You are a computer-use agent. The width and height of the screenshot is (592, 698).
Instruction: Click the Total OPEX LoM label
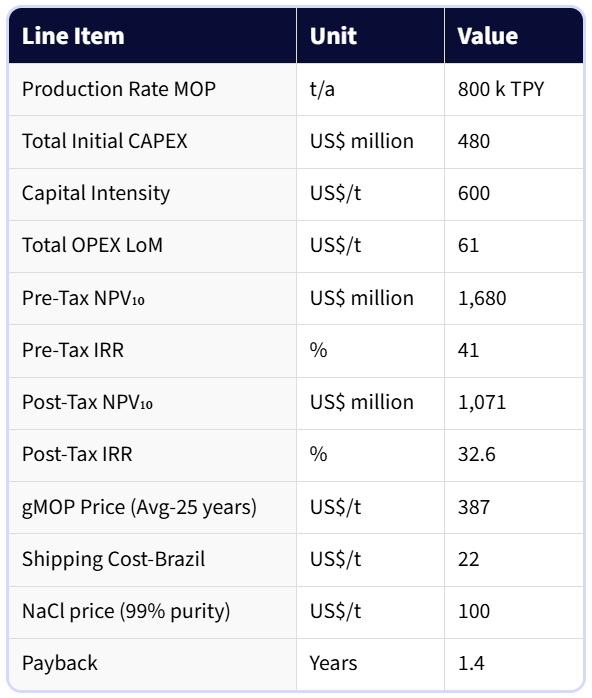tap(93, 245)
